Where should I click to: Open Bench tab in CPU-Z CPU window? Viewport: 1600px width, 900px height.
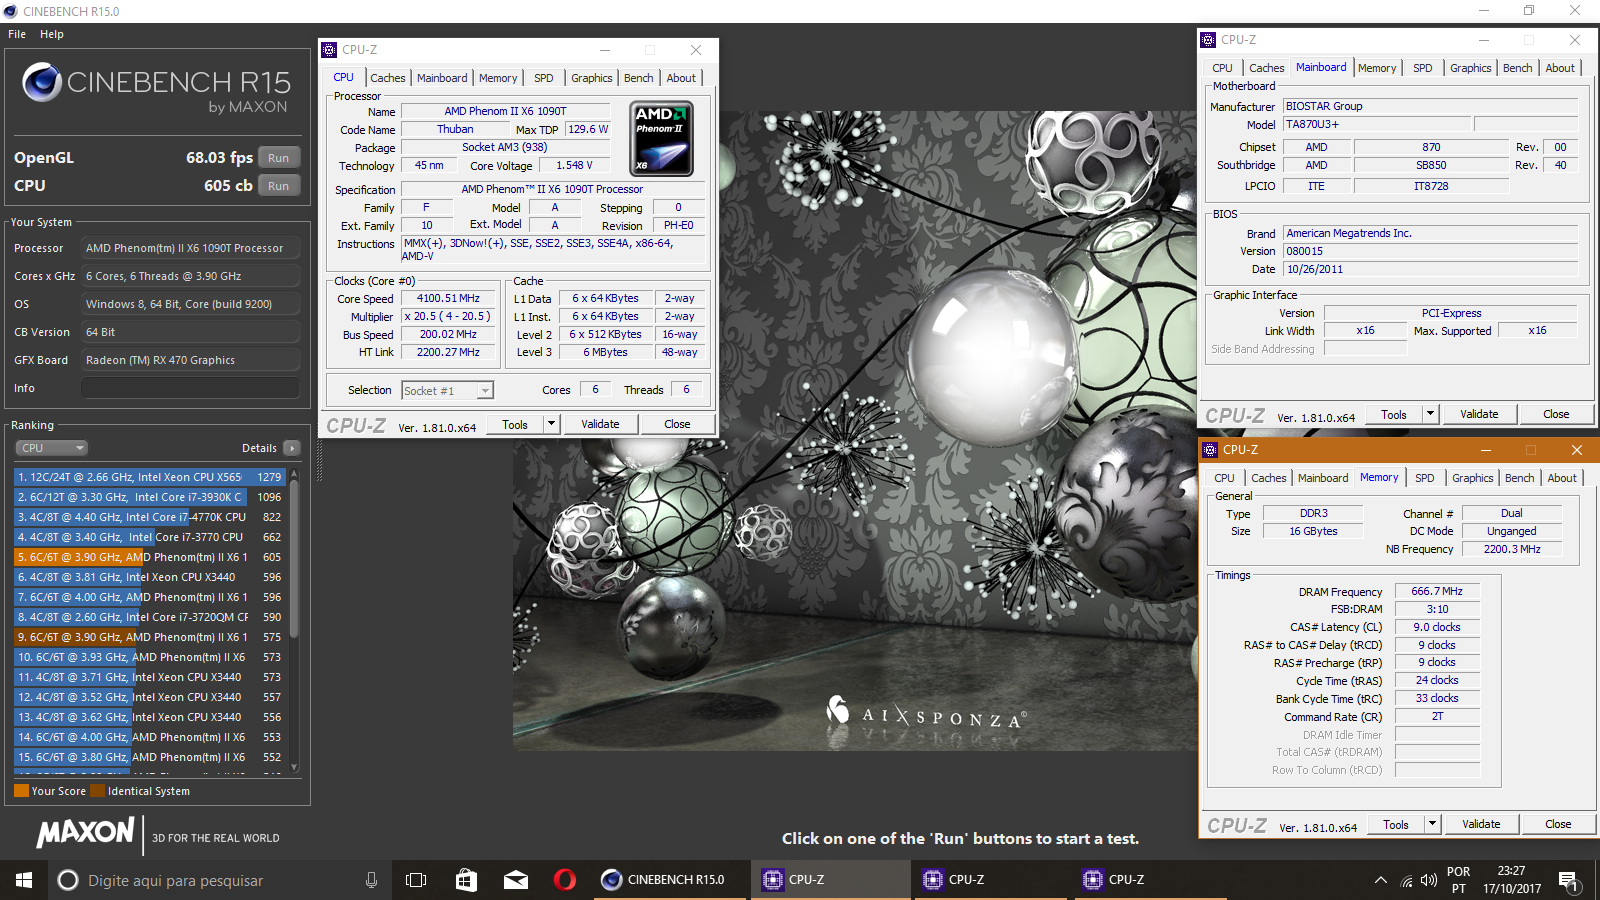(x=639, y=78)
